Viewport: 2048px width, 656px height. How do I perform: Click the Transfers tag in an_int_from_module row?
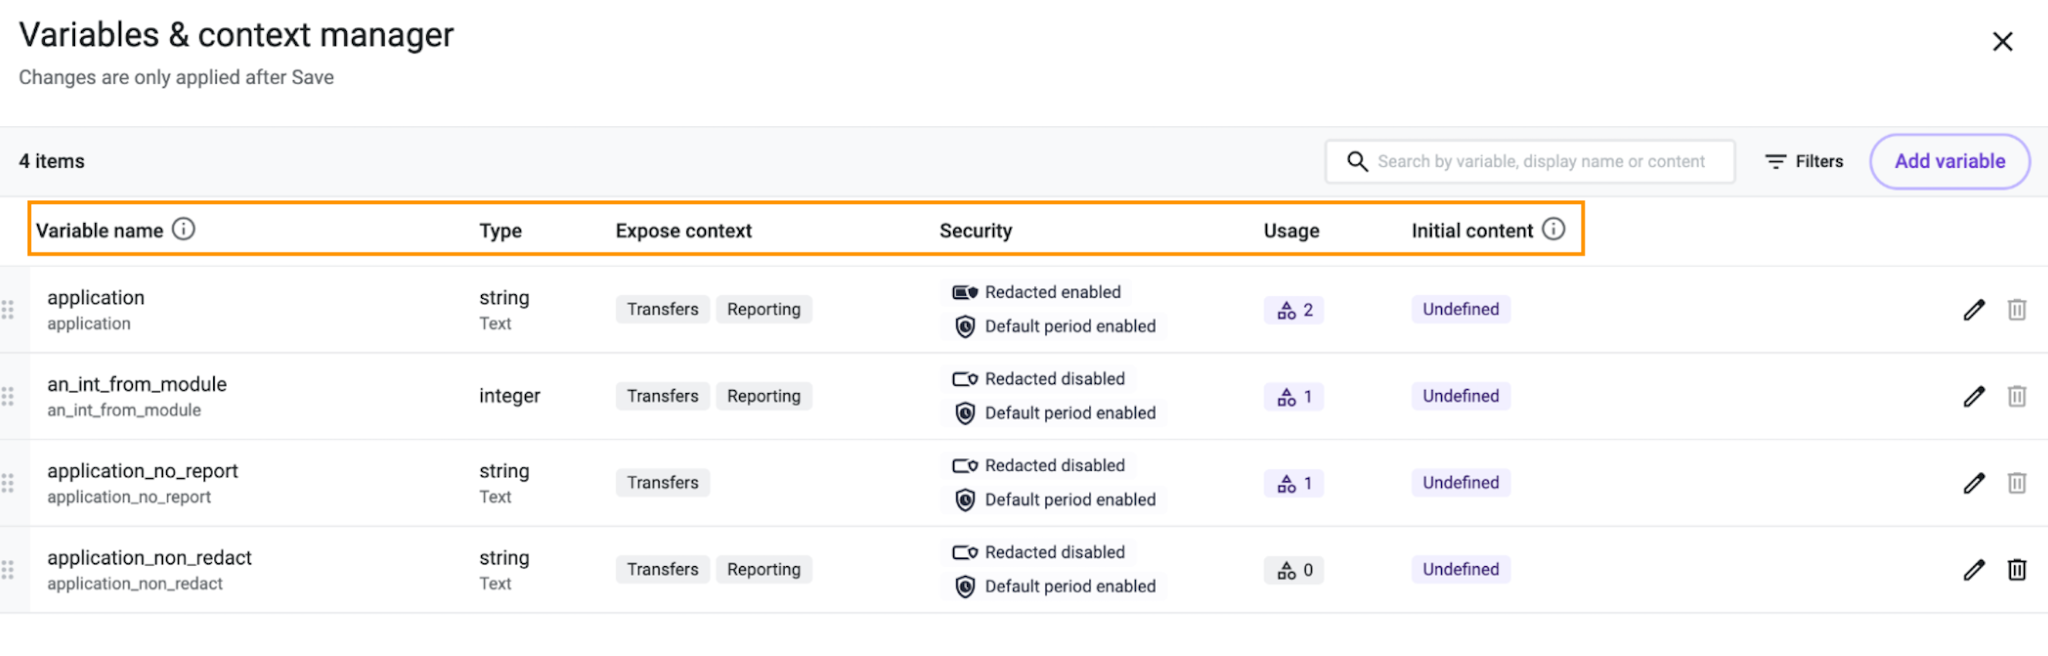point(663,396)
